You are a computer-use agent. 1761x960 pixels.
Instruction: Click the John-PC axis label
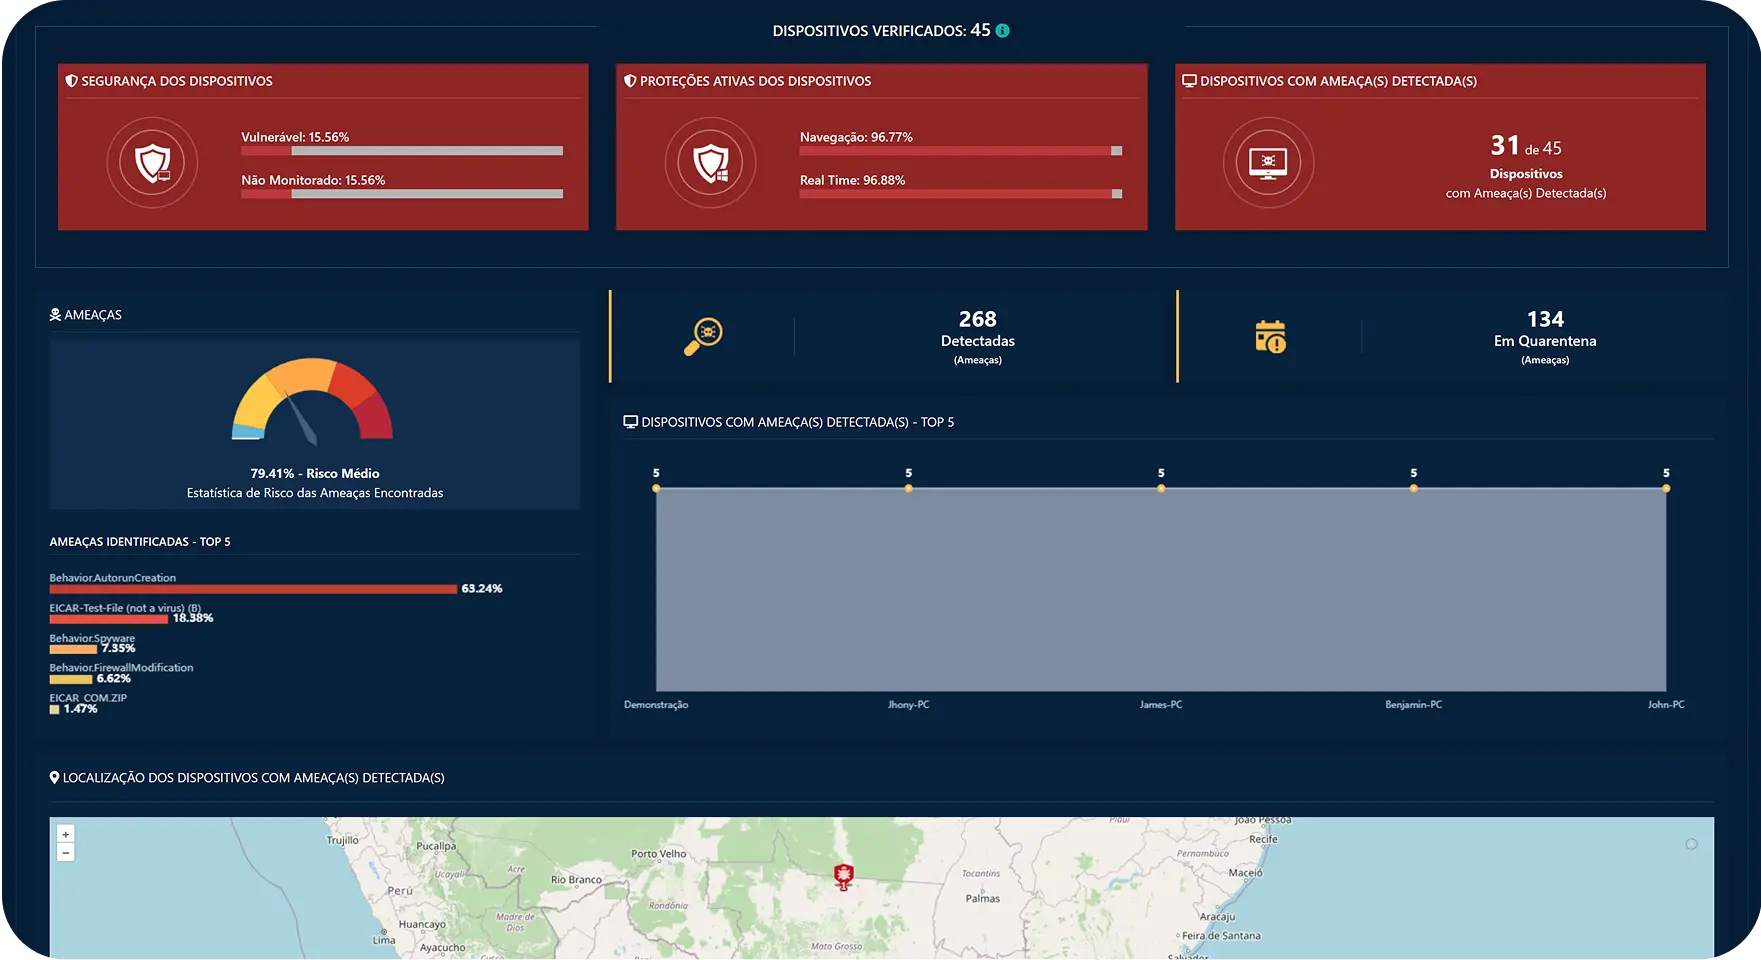coord(1666,705)
